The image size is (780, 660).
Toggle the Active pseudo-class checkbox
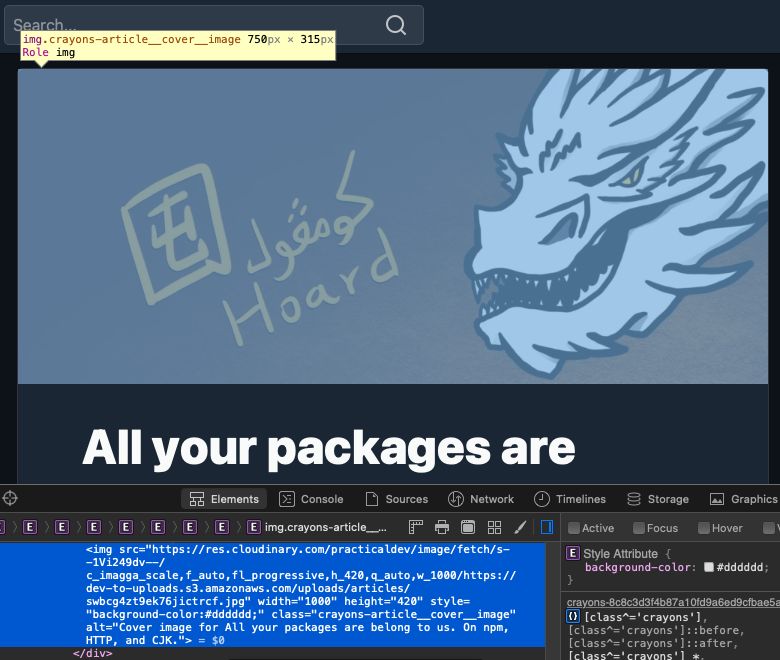[574, 528]
